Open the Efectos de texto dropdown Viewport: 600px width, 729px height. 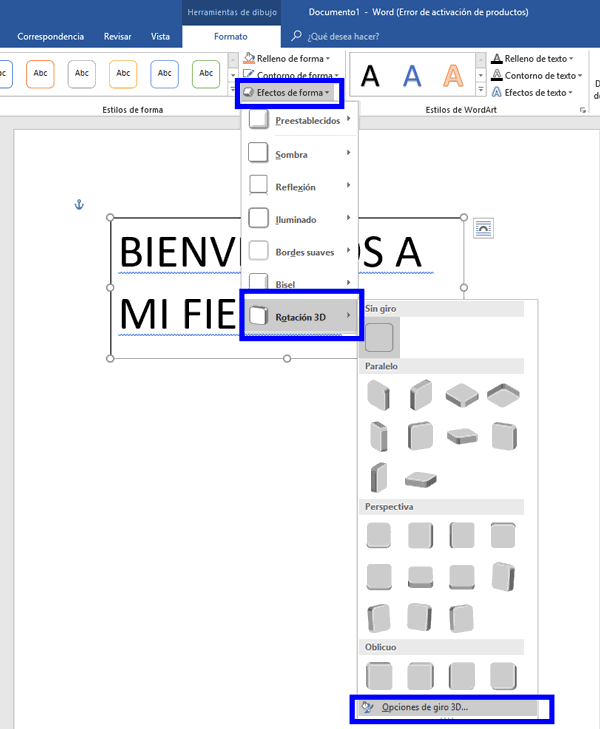(532, 93)
